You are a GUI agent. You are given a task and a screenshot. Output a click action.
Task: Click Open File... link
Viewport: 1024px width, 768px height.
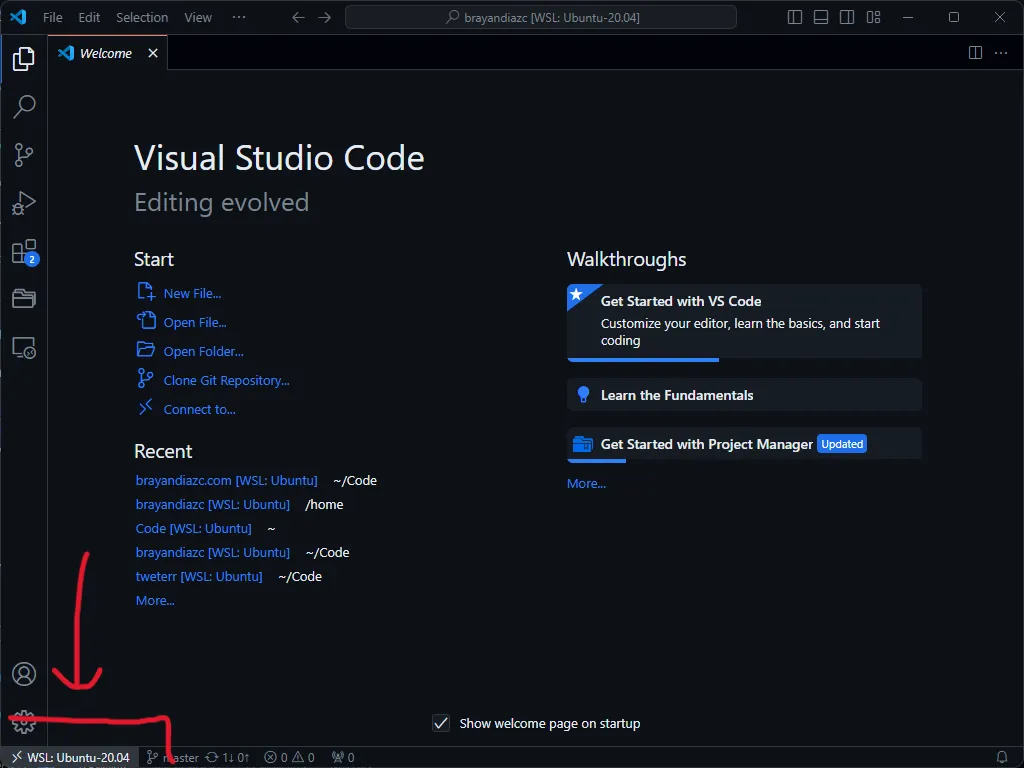click(x=195, y=323)
